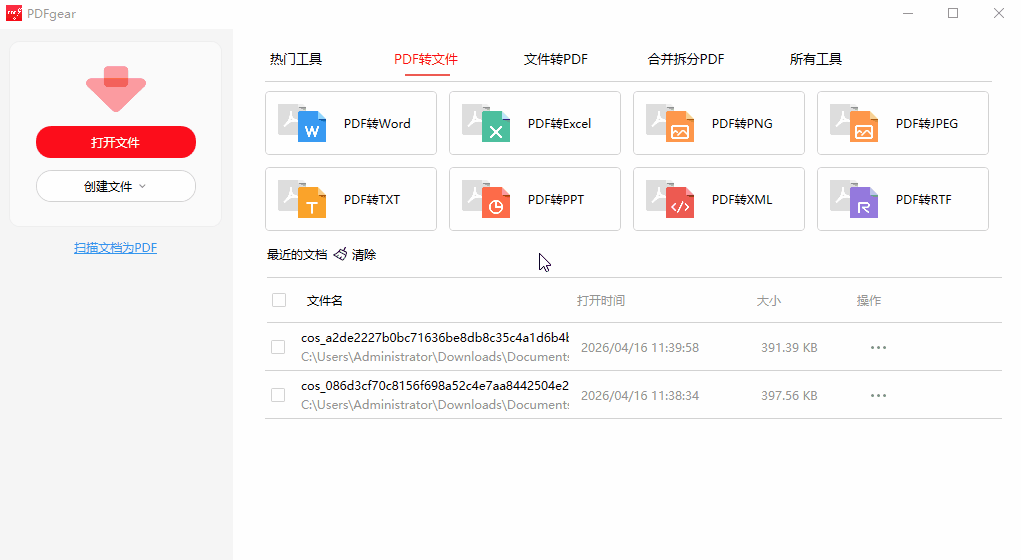This screenshot has height=560, width=1021.
Task: Open the PDF转Excel converter
Action: coord(535,123)
